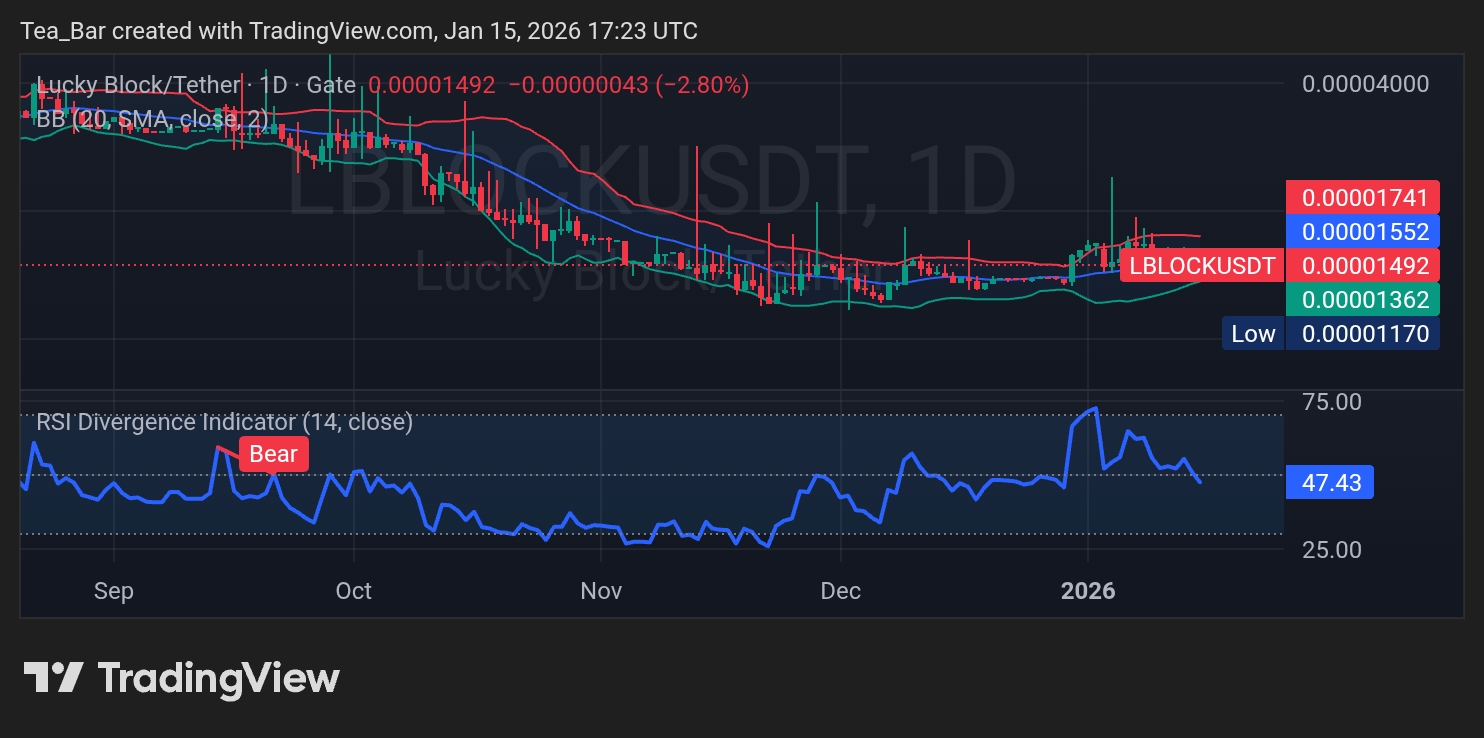Click the blue 0.00001552 SMA price label

1363,231
